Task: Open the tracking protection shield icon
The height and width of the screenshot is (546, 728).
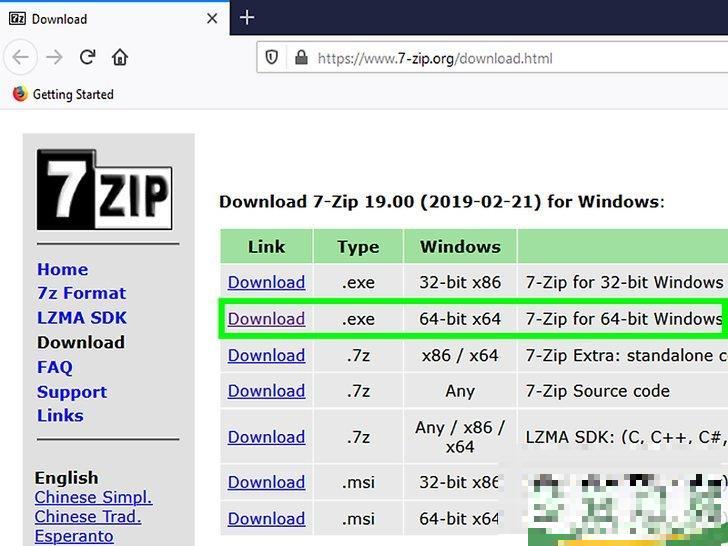Action: [x=271, y=58]
